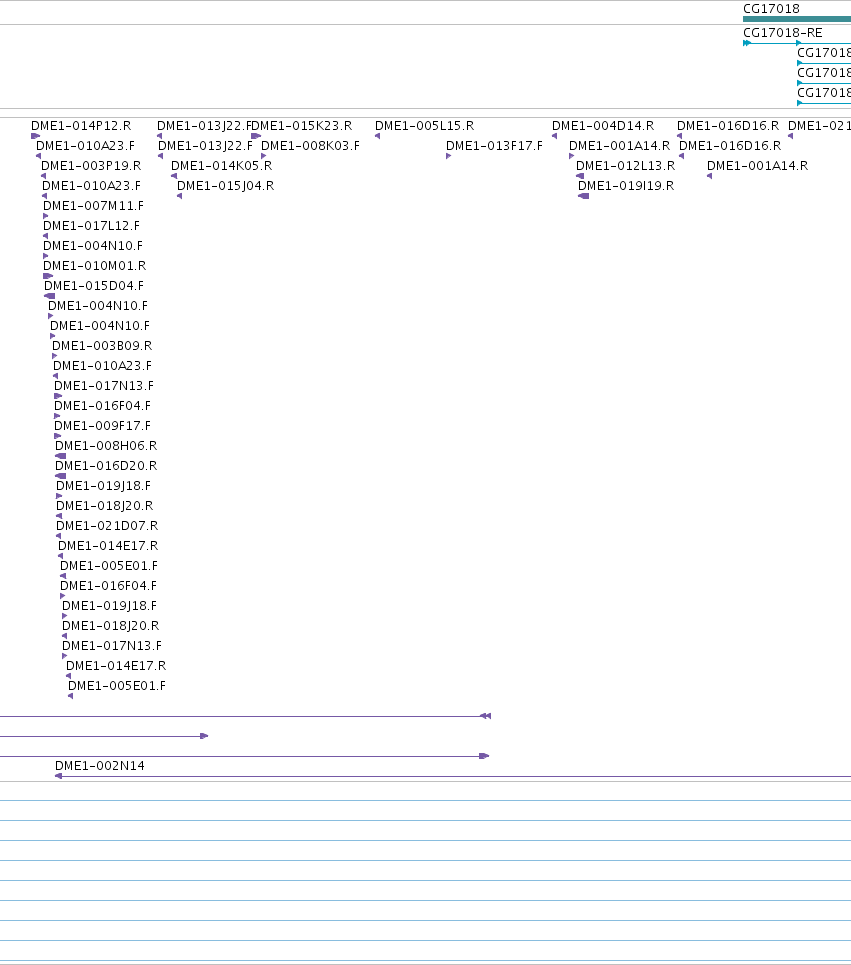851x965 pixels.
Task: Click the DME1-017L12.F label
Action: [92, 226]
